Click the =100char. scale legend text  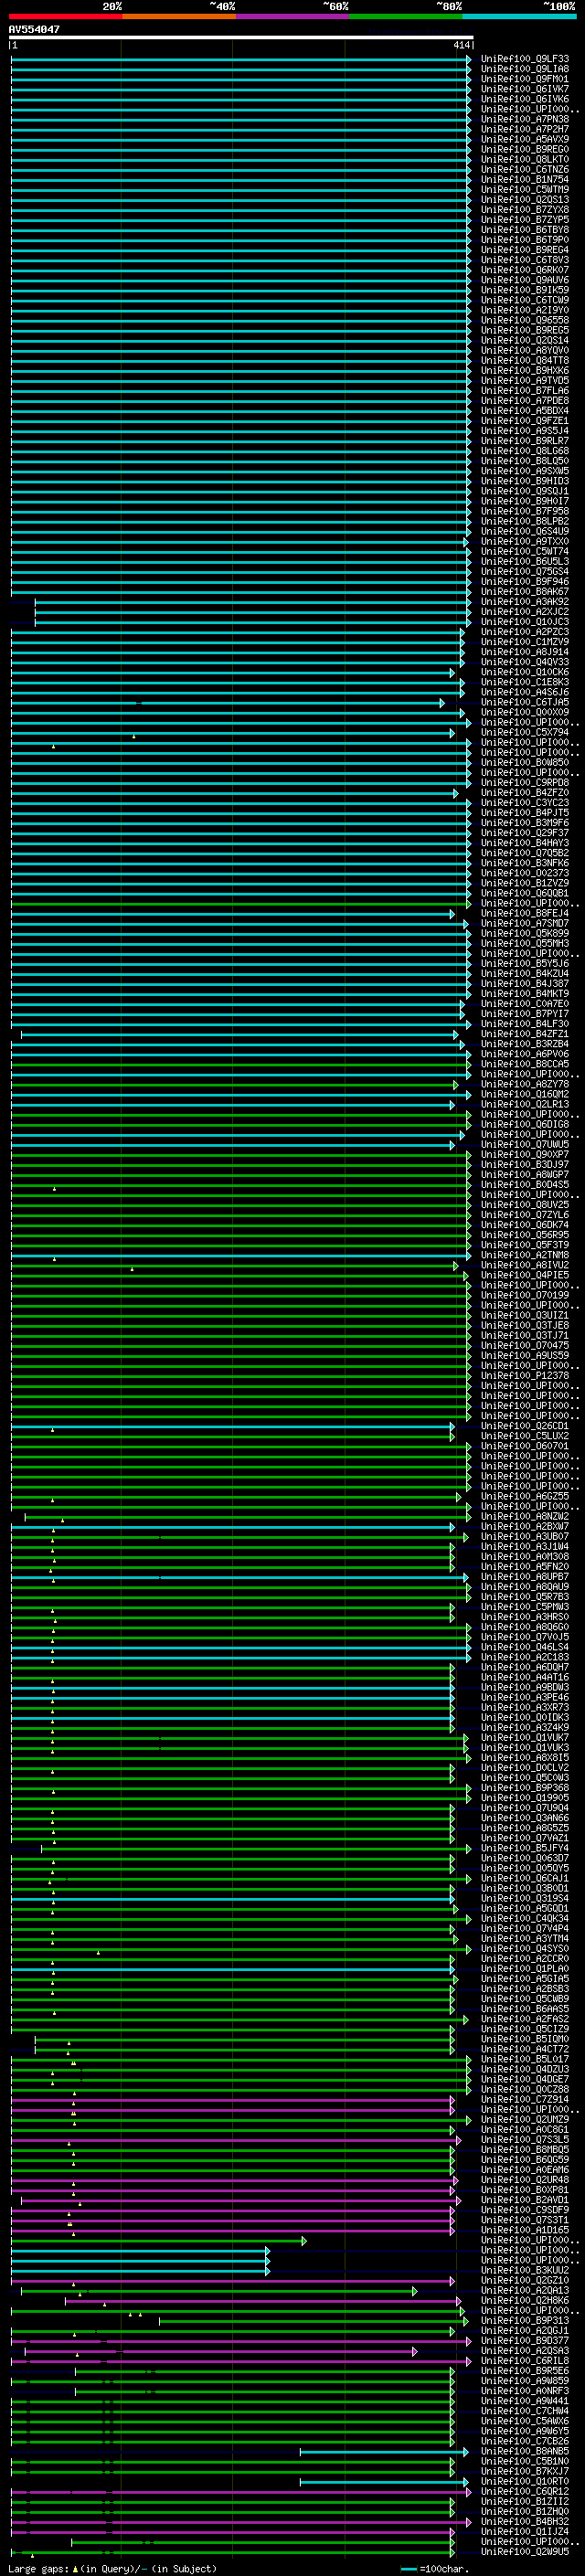(x=445, y=2569)
